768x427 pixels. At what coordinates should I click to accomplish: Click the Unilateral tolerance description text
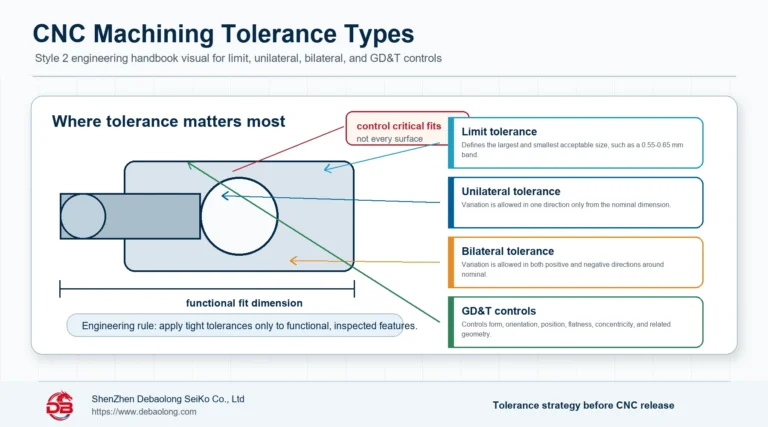(x=566, y=205)
